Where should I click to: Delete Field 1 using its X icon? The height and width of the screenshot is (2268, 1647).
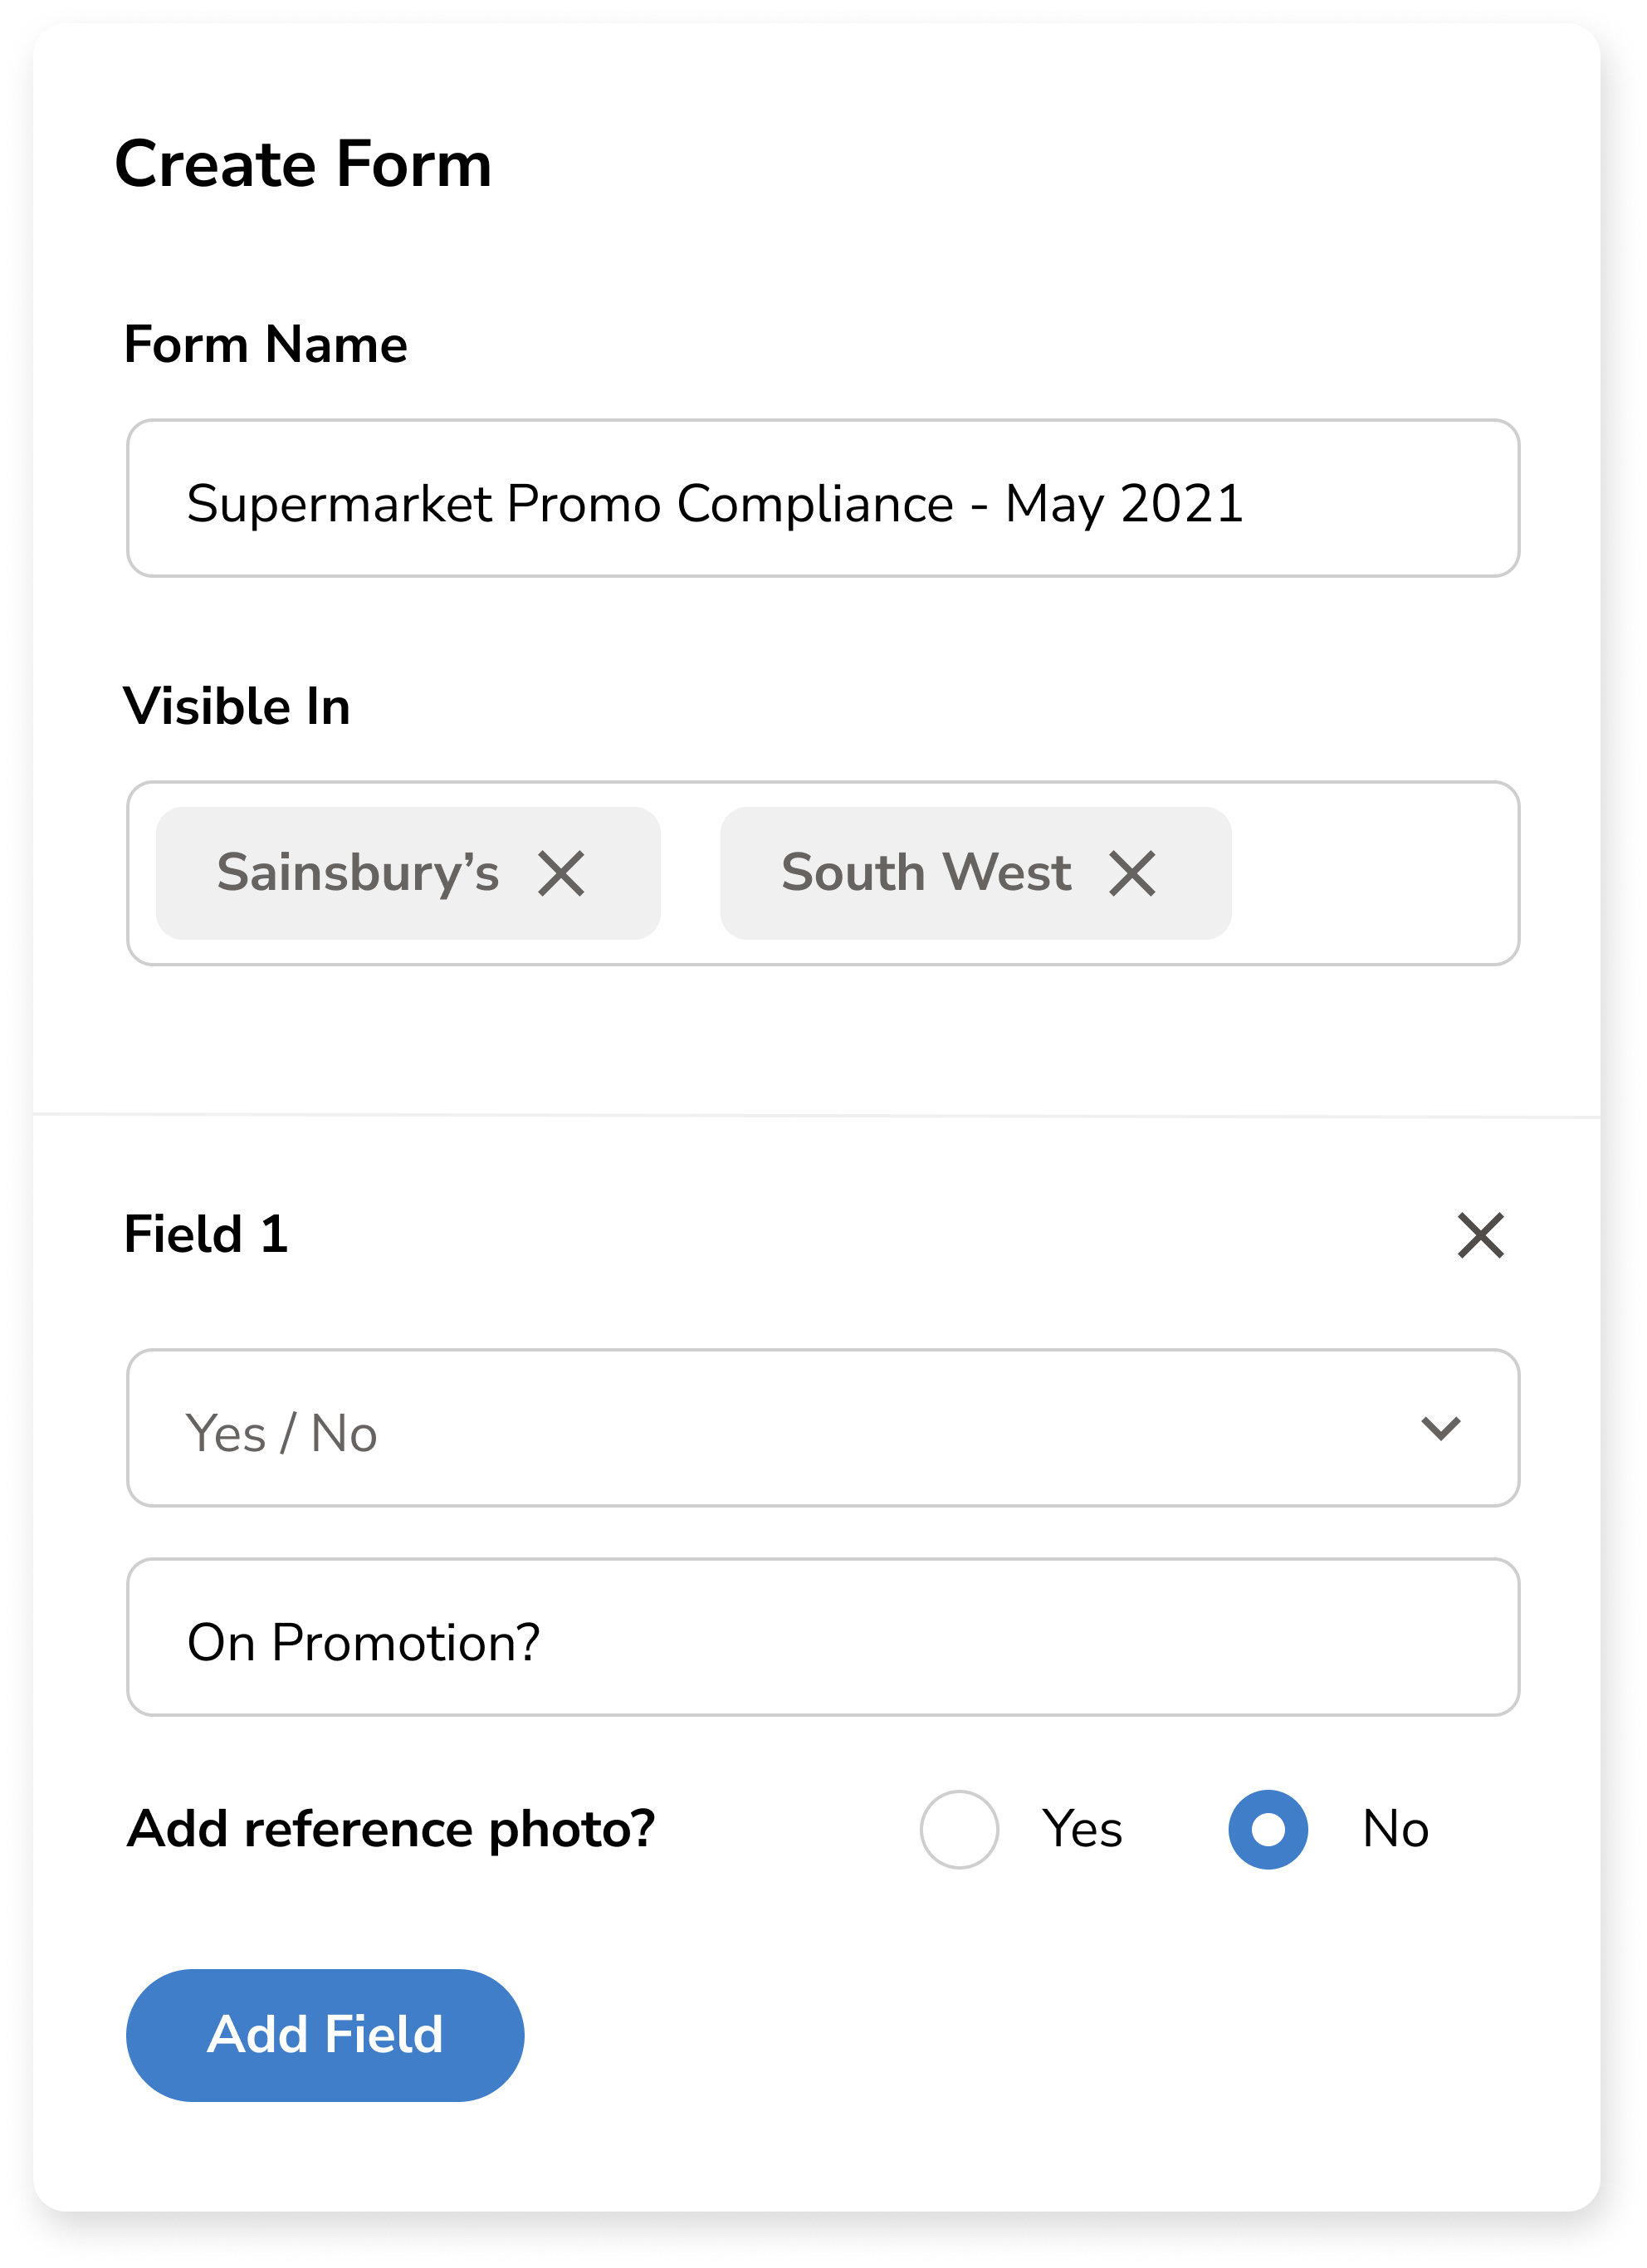pyautogui.click(x=1480, y=1235)
